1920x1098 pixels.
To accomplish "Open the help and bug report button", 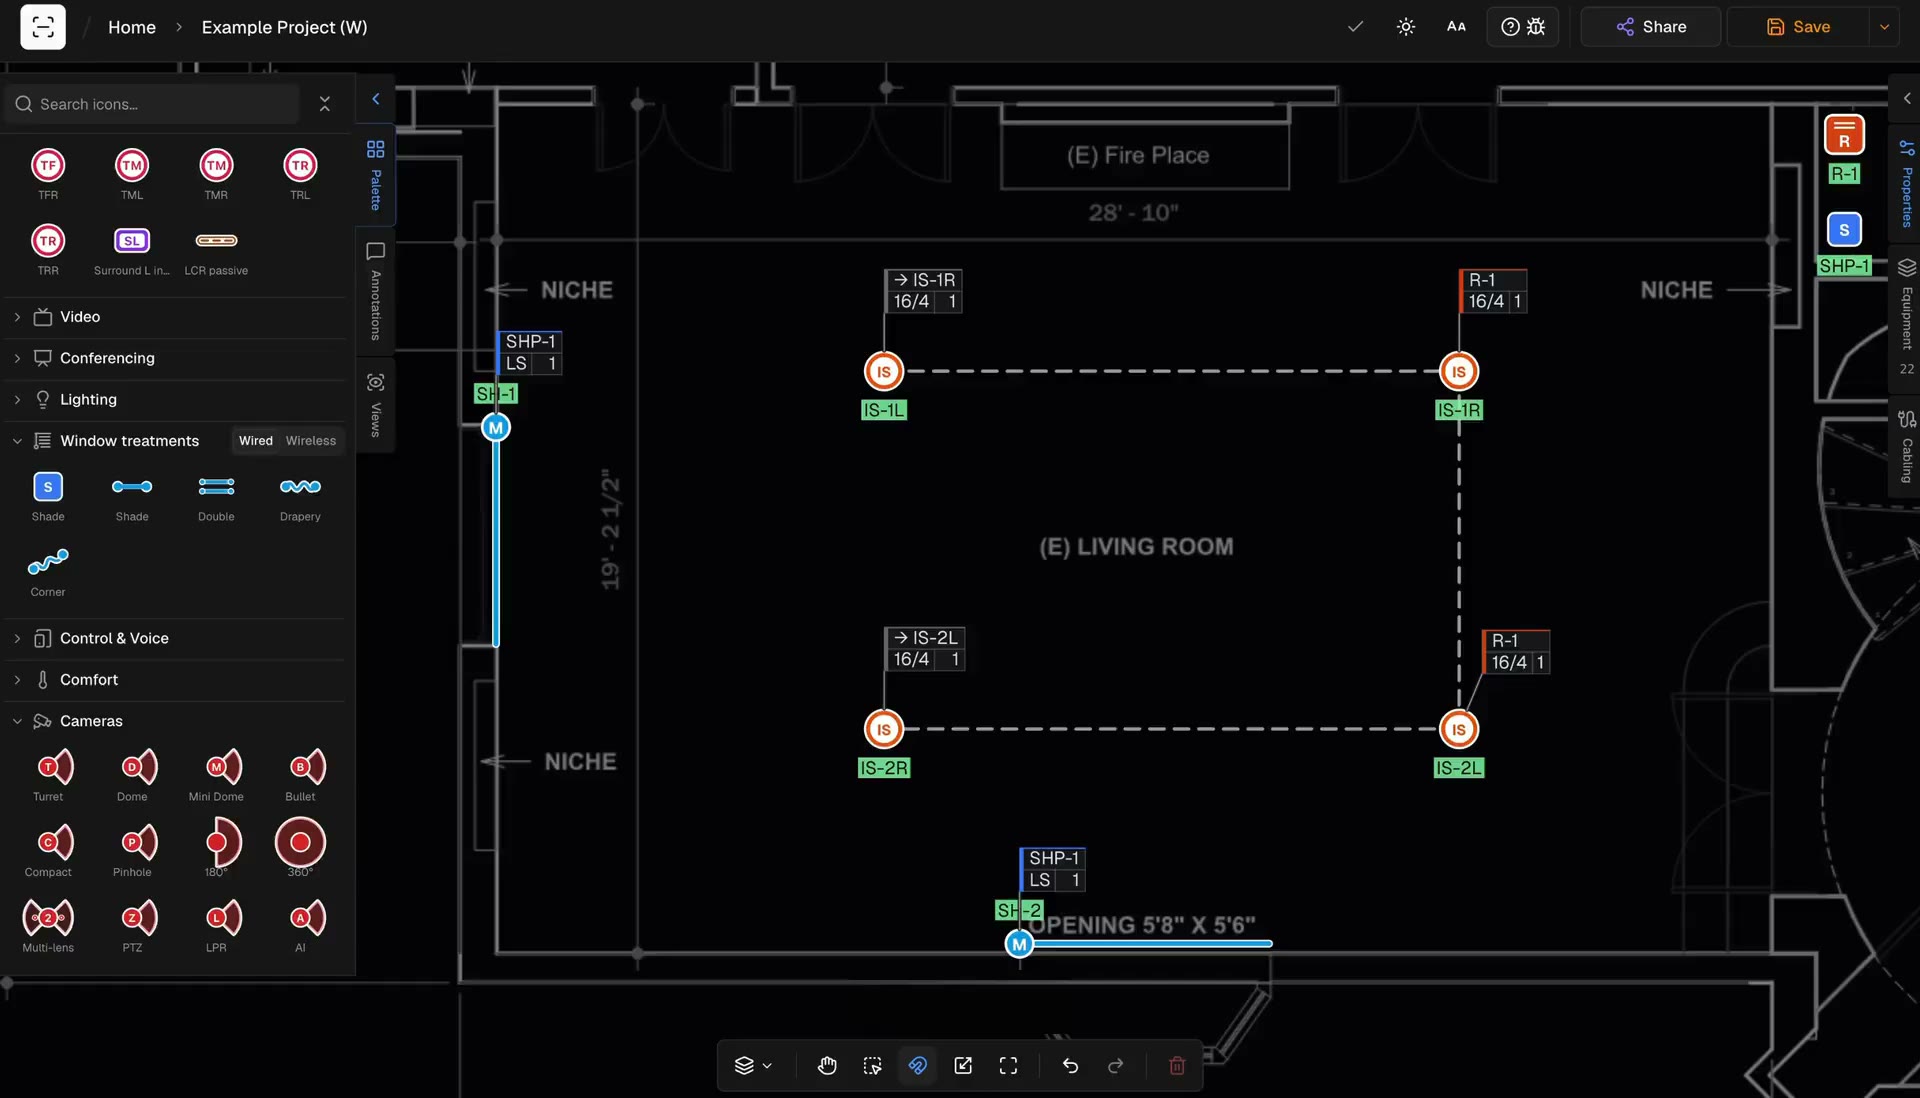I will point(1523,27).
